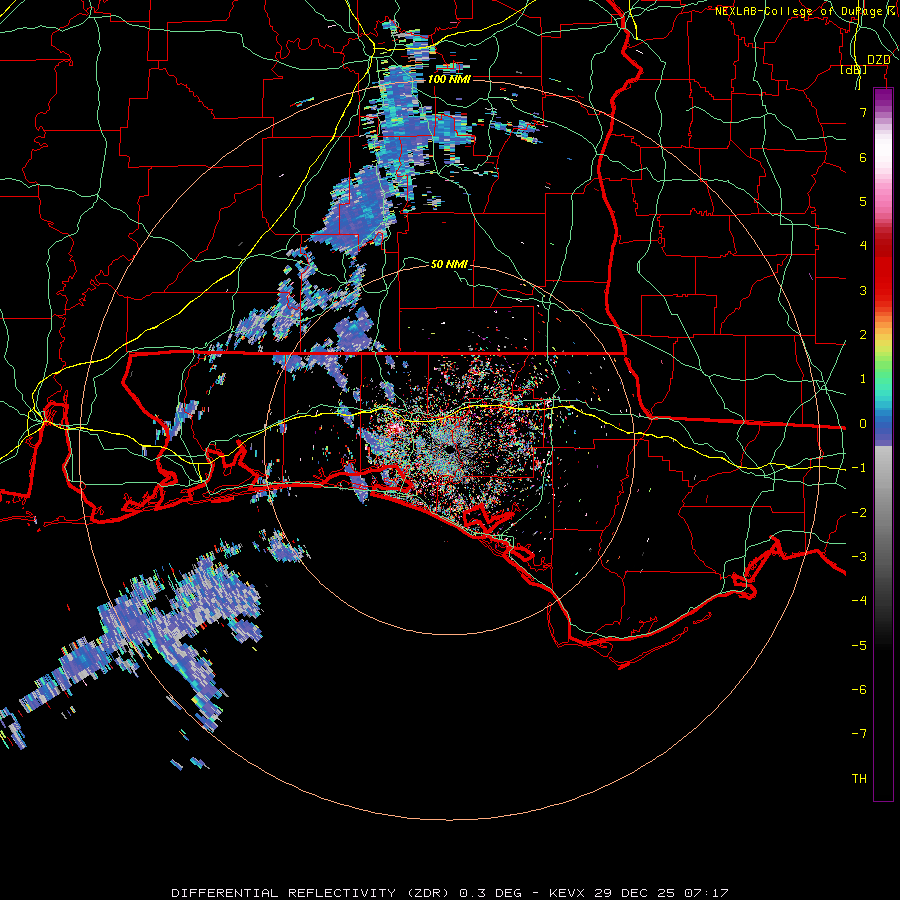The image size is (900, 900).
Task: Click the 7 value on the color scale
Action: point(863,112)
